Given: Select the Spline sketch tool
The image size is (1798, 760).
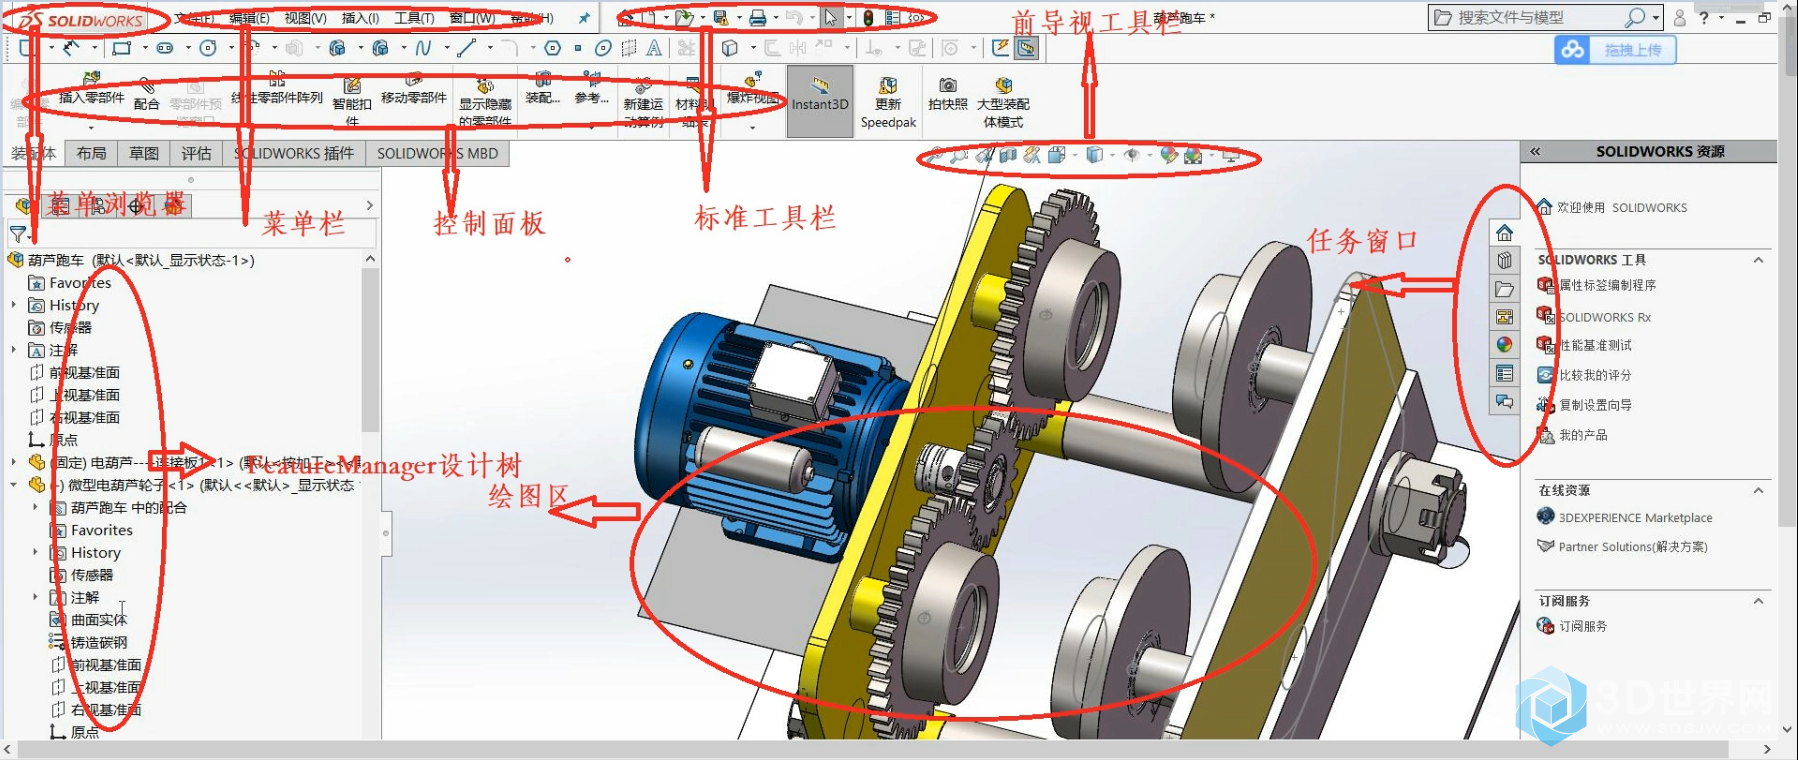Looking at the screenshot, I should (423, 48).
